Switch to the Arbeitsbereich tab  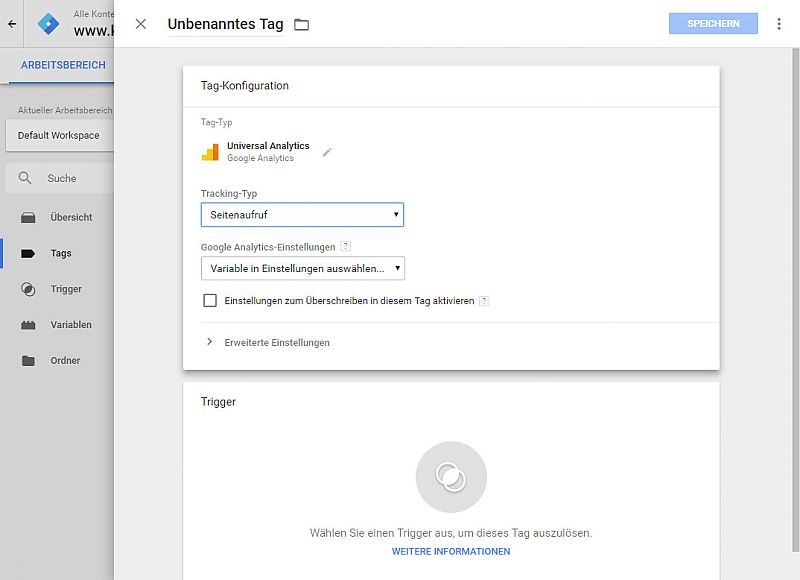tap(63, 65)
